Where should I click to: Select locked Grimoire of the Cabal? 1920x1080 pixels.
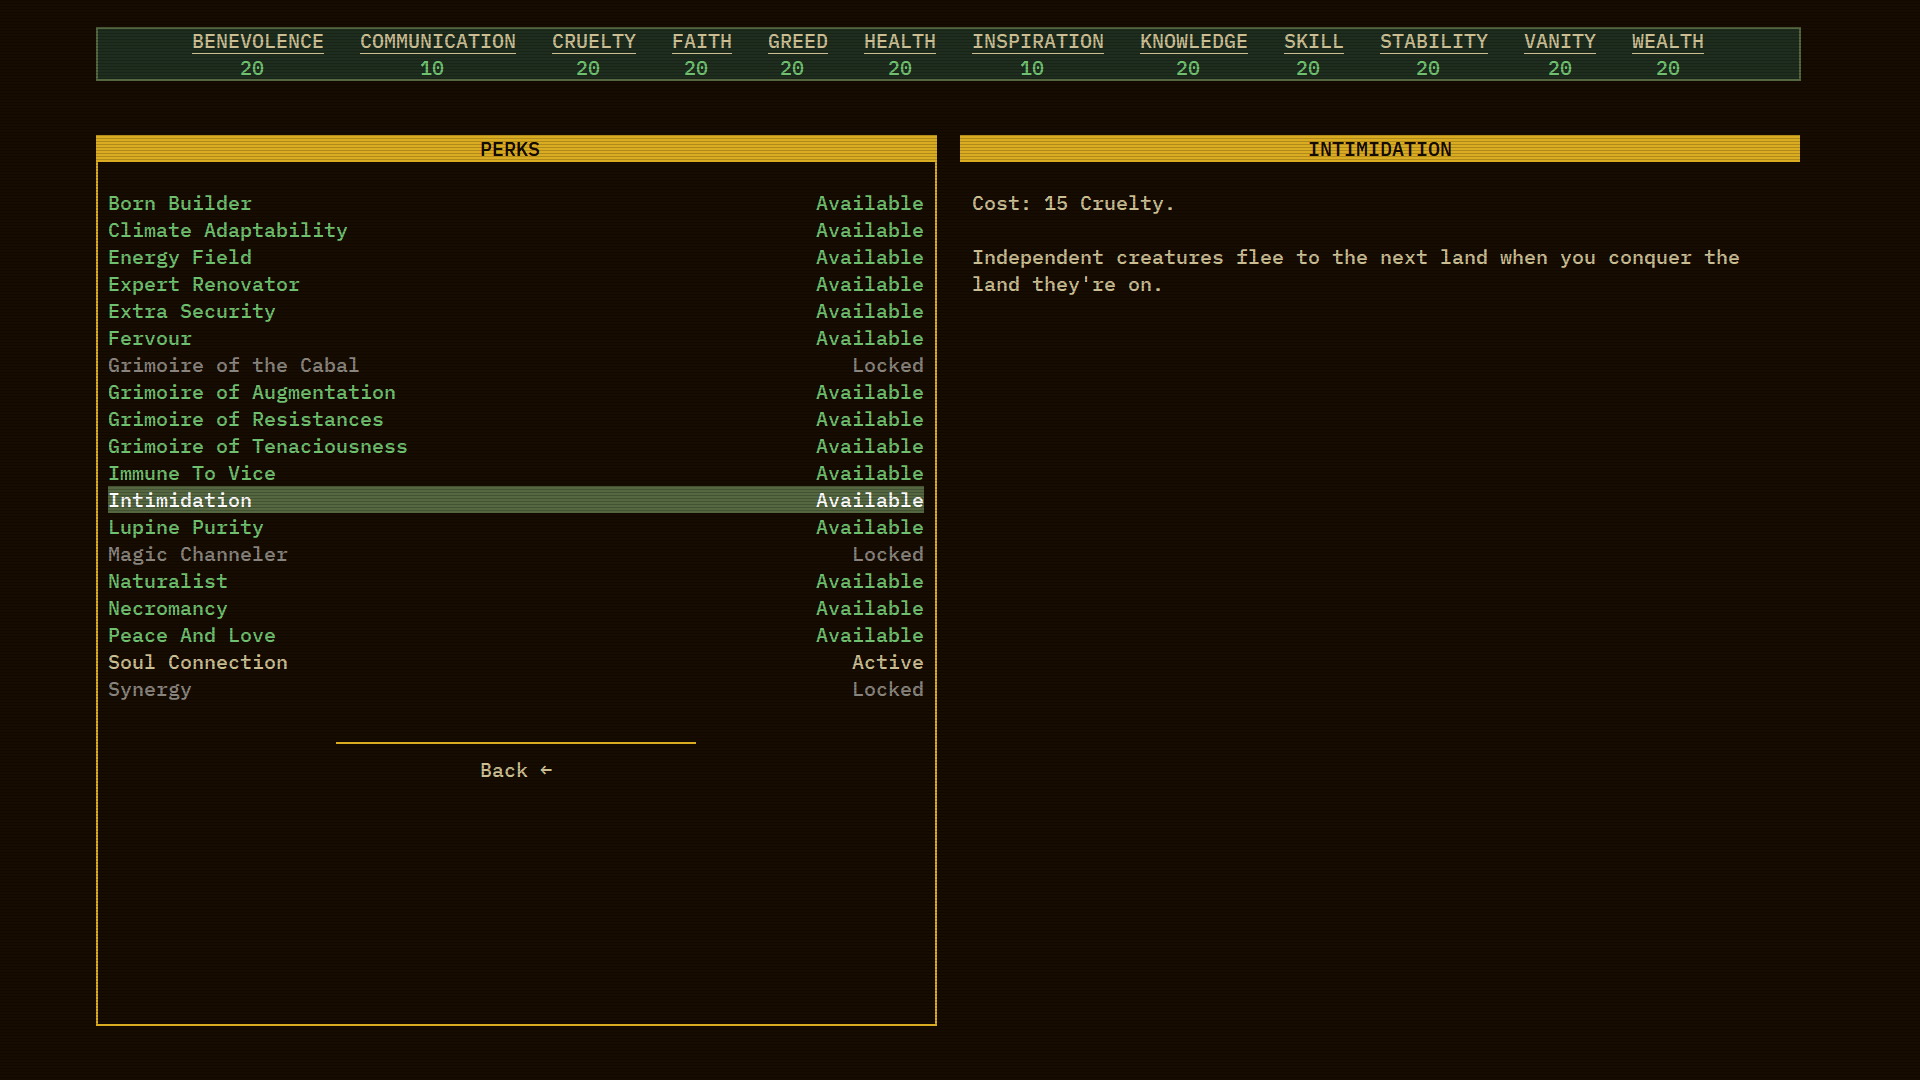233,365
